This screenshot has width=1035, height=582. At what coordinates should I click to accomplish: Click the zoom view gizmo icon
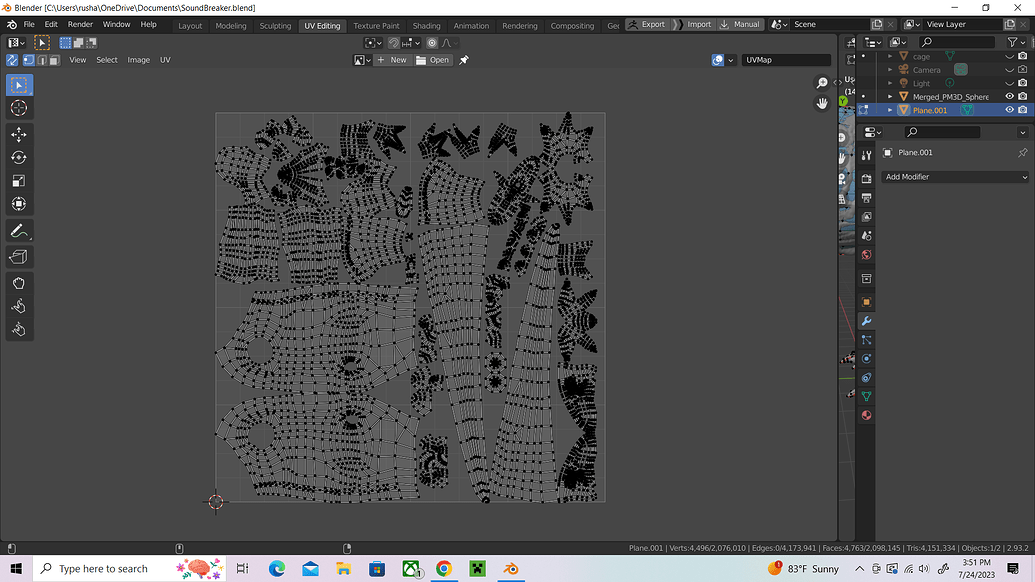point(822,82)
